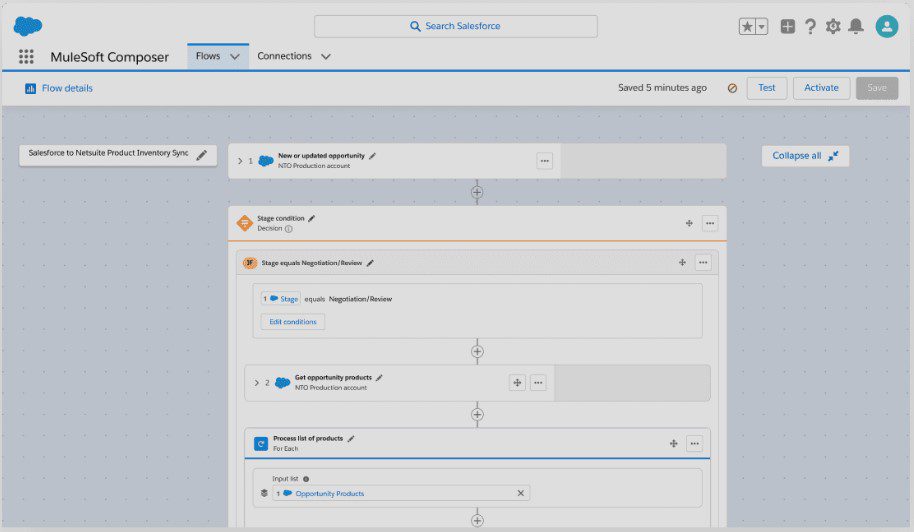The height and width of the screenshot is (532, 914).
Task: Open more options for the IF branch
Action: 703,263
